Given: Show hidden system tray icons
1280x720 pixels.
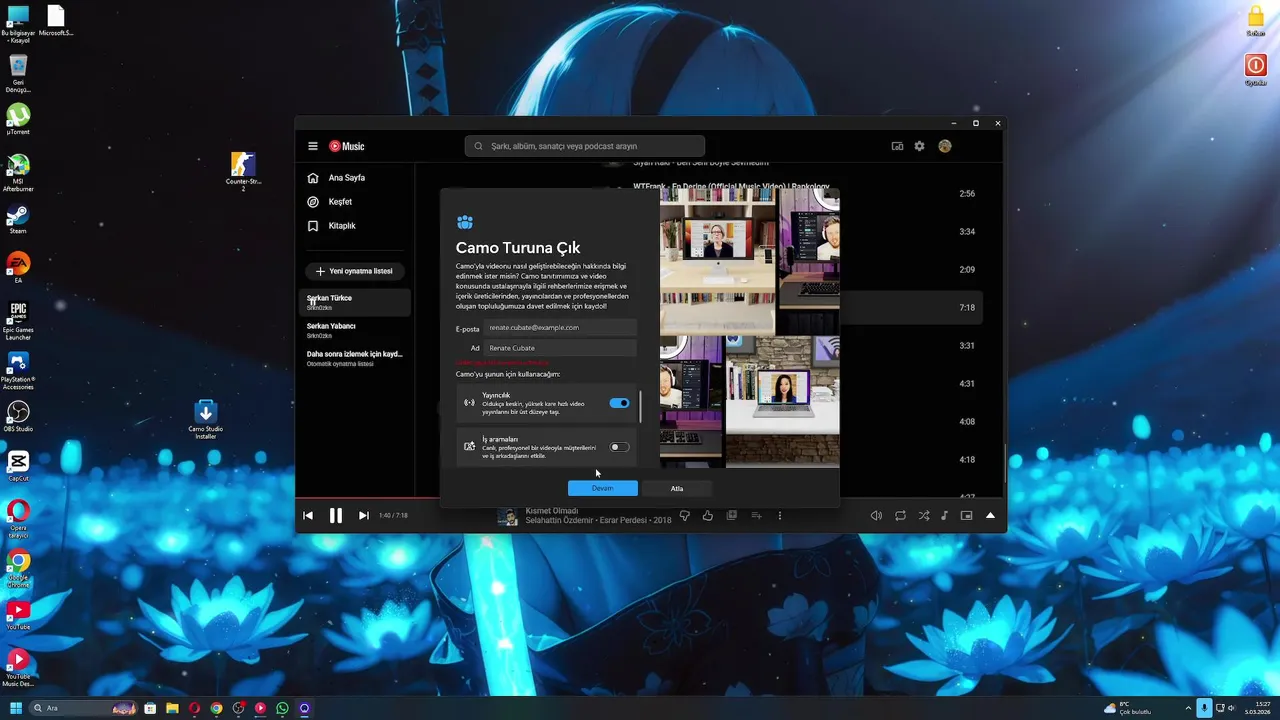Looking at the screenshot, I should [1188, 708].
